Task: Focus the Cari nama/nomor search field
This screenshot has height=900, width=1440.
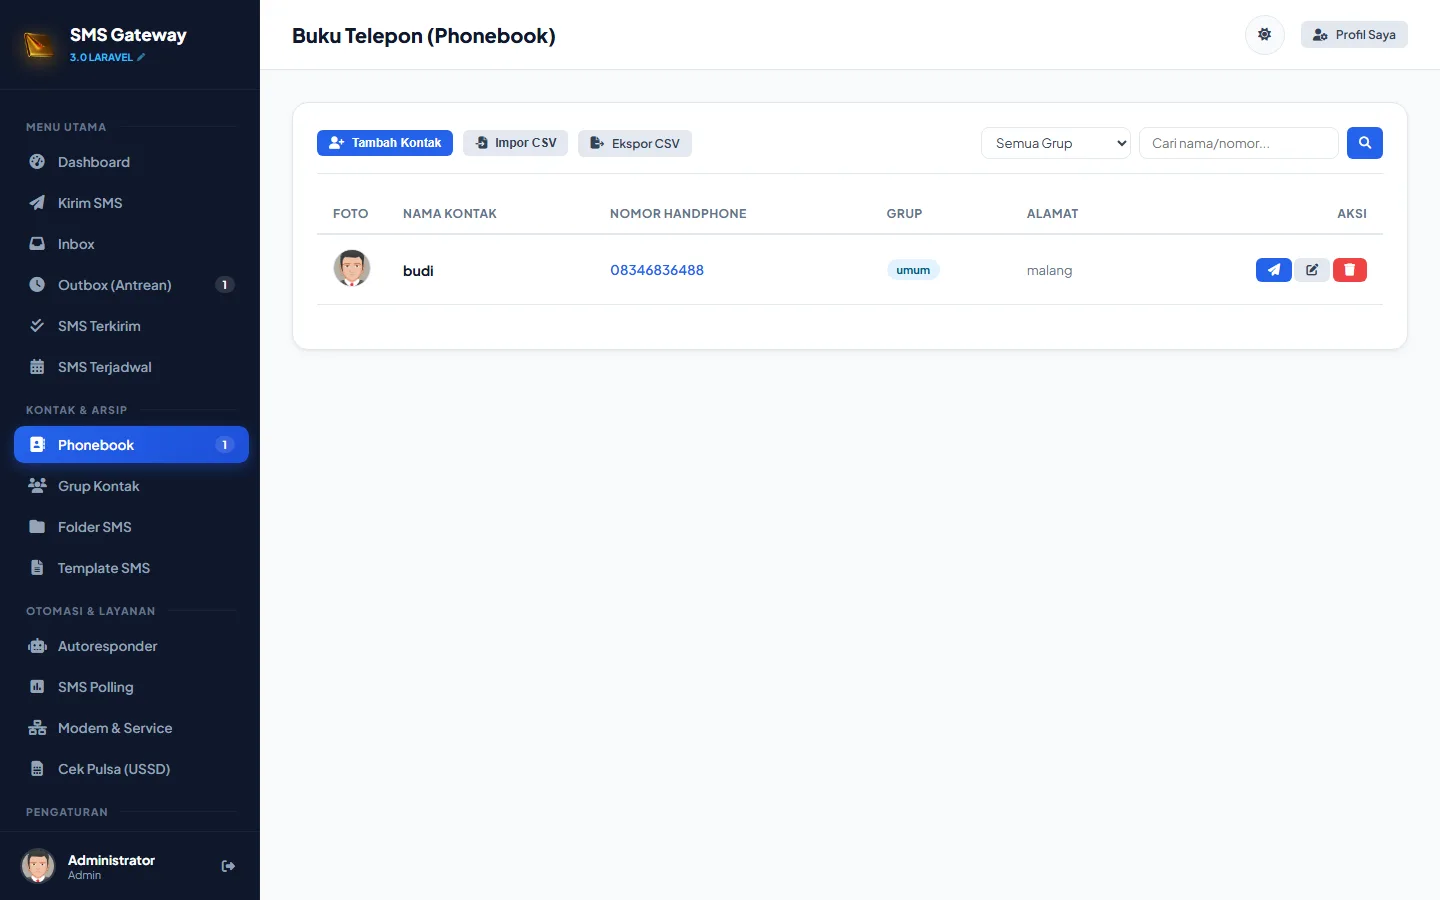Action: pyautogui.click(x=1239, y=143)
